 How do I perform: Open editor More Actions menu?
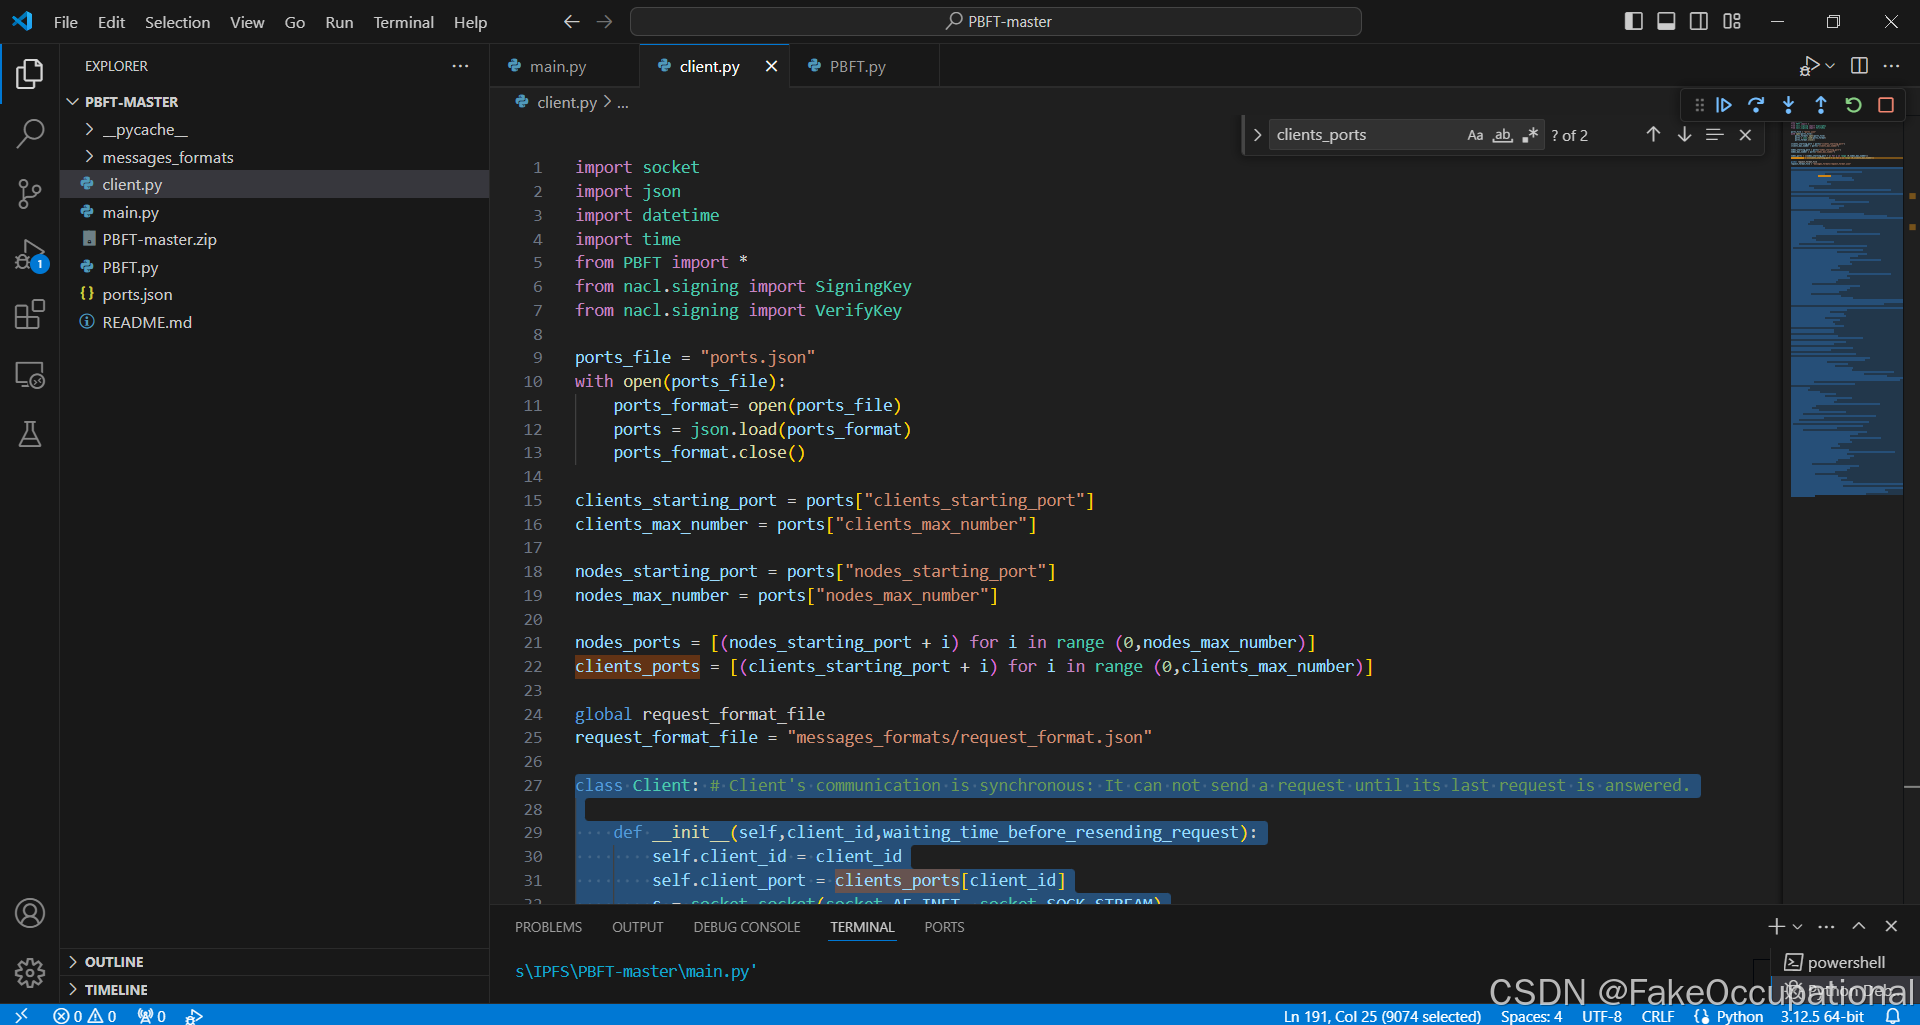pyautogui.click(x=1891, y=66)
